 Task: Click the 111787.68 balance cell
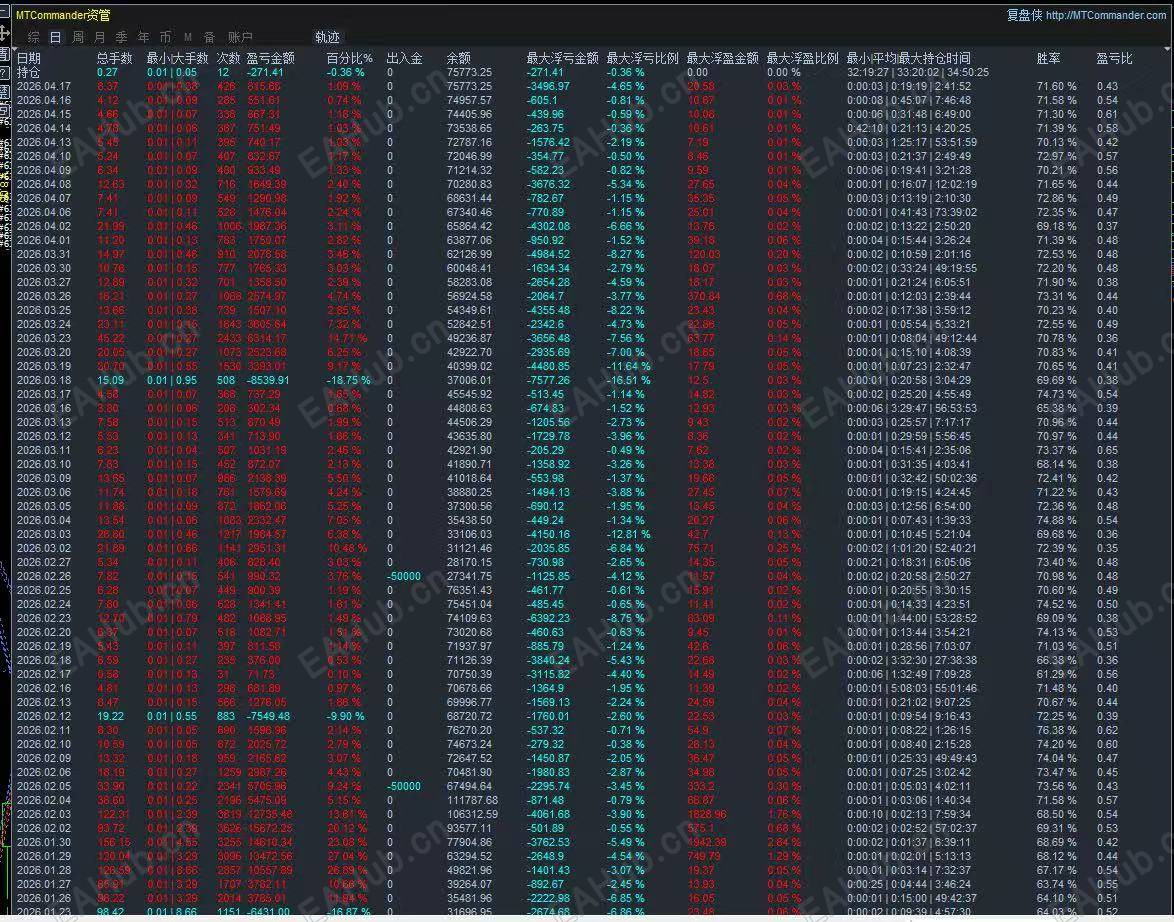click(472, 800)
